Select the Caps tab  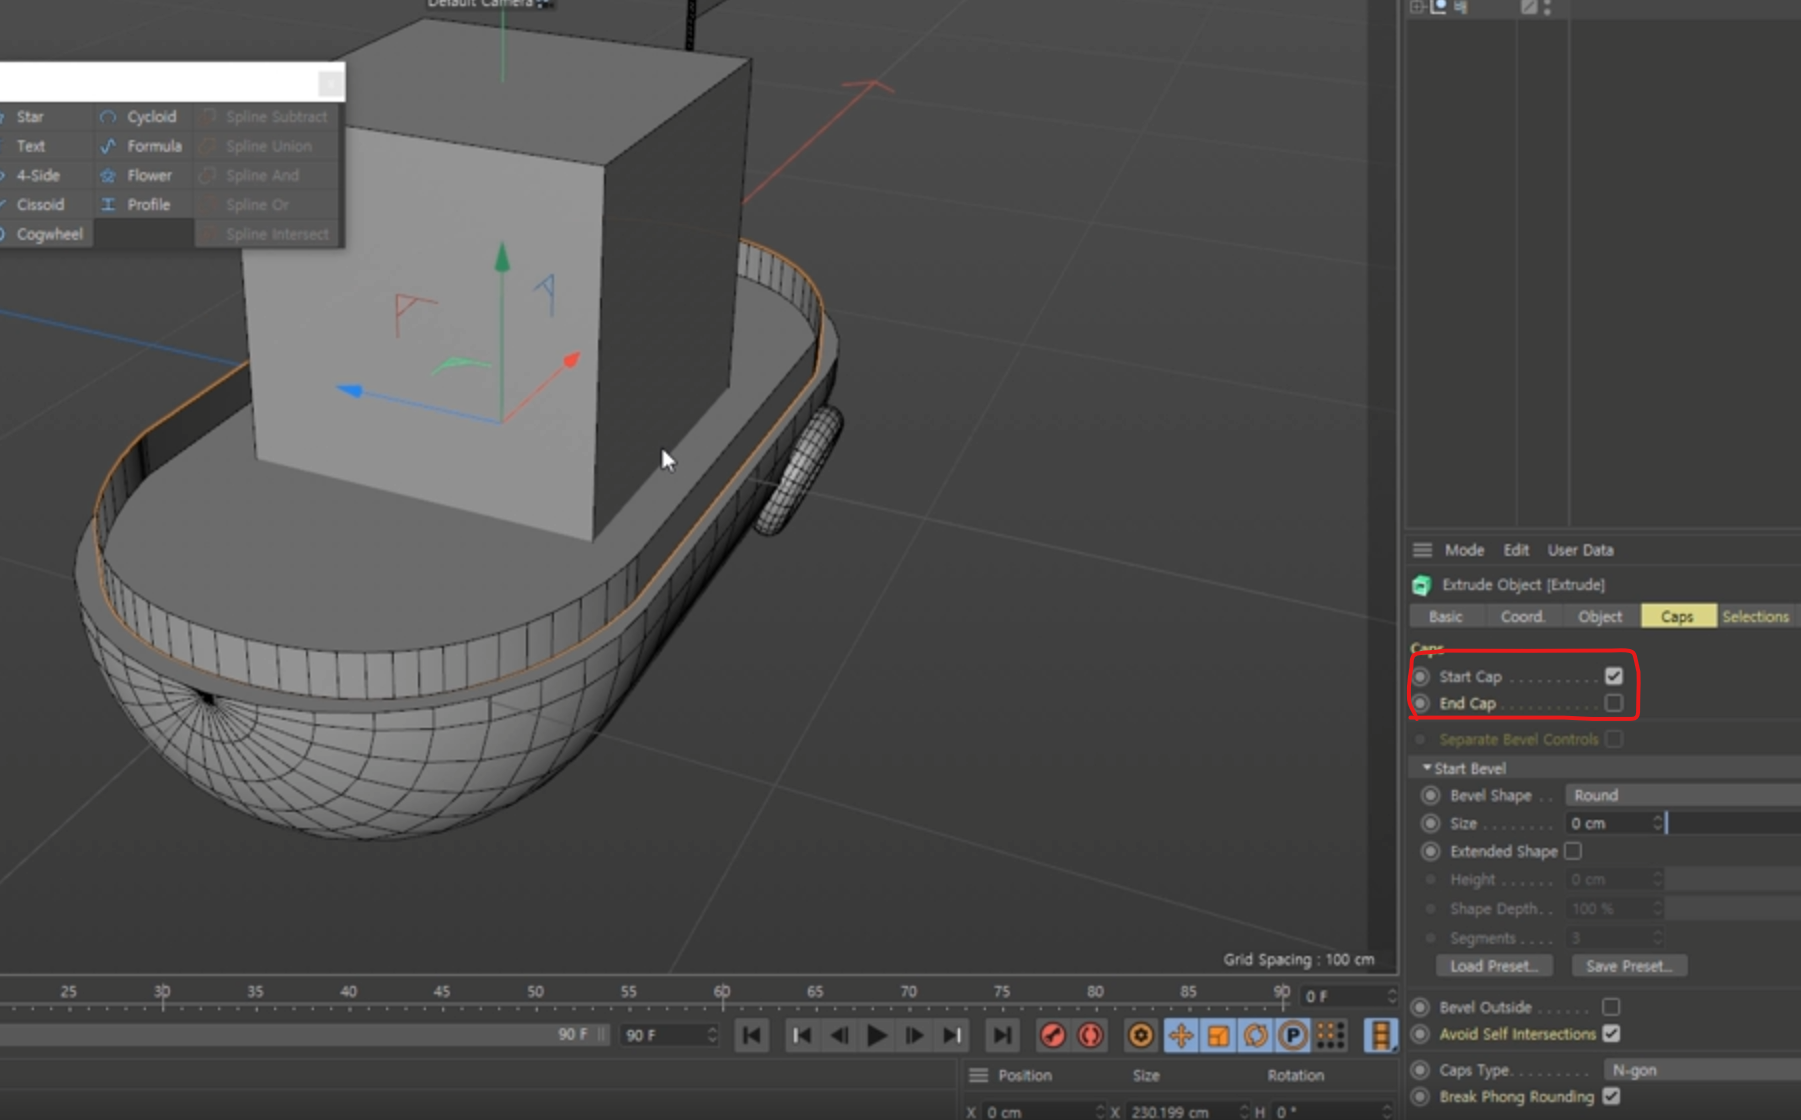1677,616
